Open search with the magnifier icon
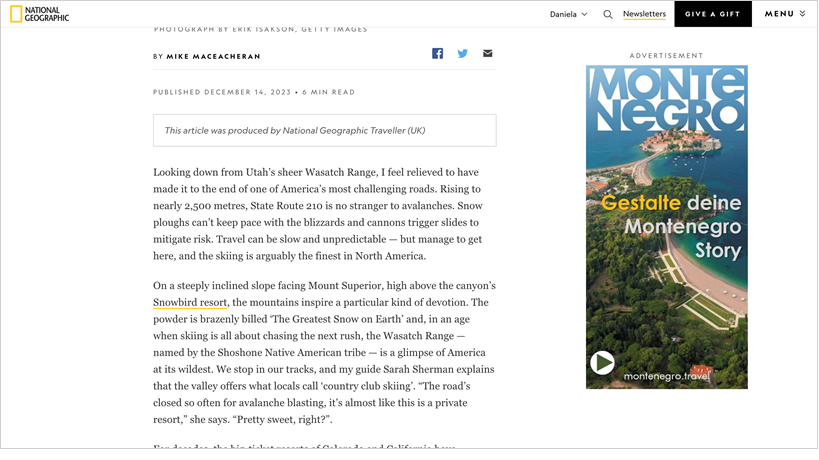Viewport: 819px width, 460px height. click(x=608, y=14)
